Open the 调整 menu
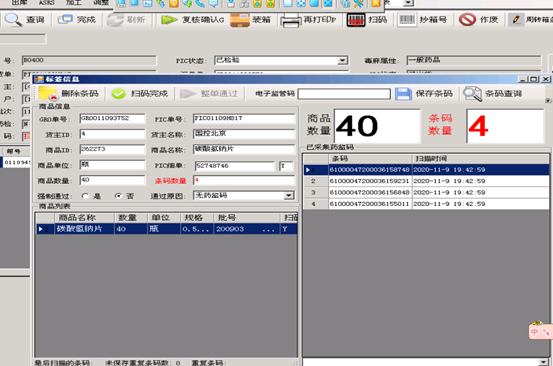 tap(101, 3)
